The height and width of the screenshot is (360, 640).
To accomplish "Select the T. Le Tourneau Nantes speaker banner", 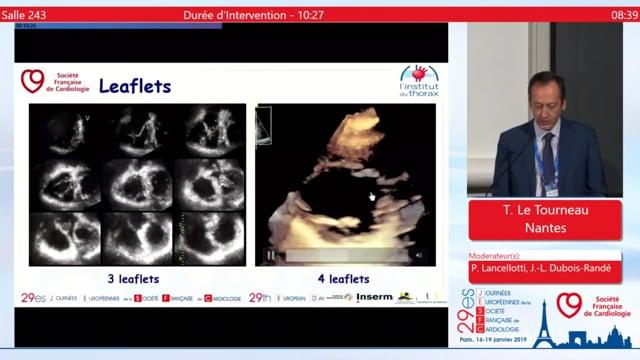I will [545, 220].
